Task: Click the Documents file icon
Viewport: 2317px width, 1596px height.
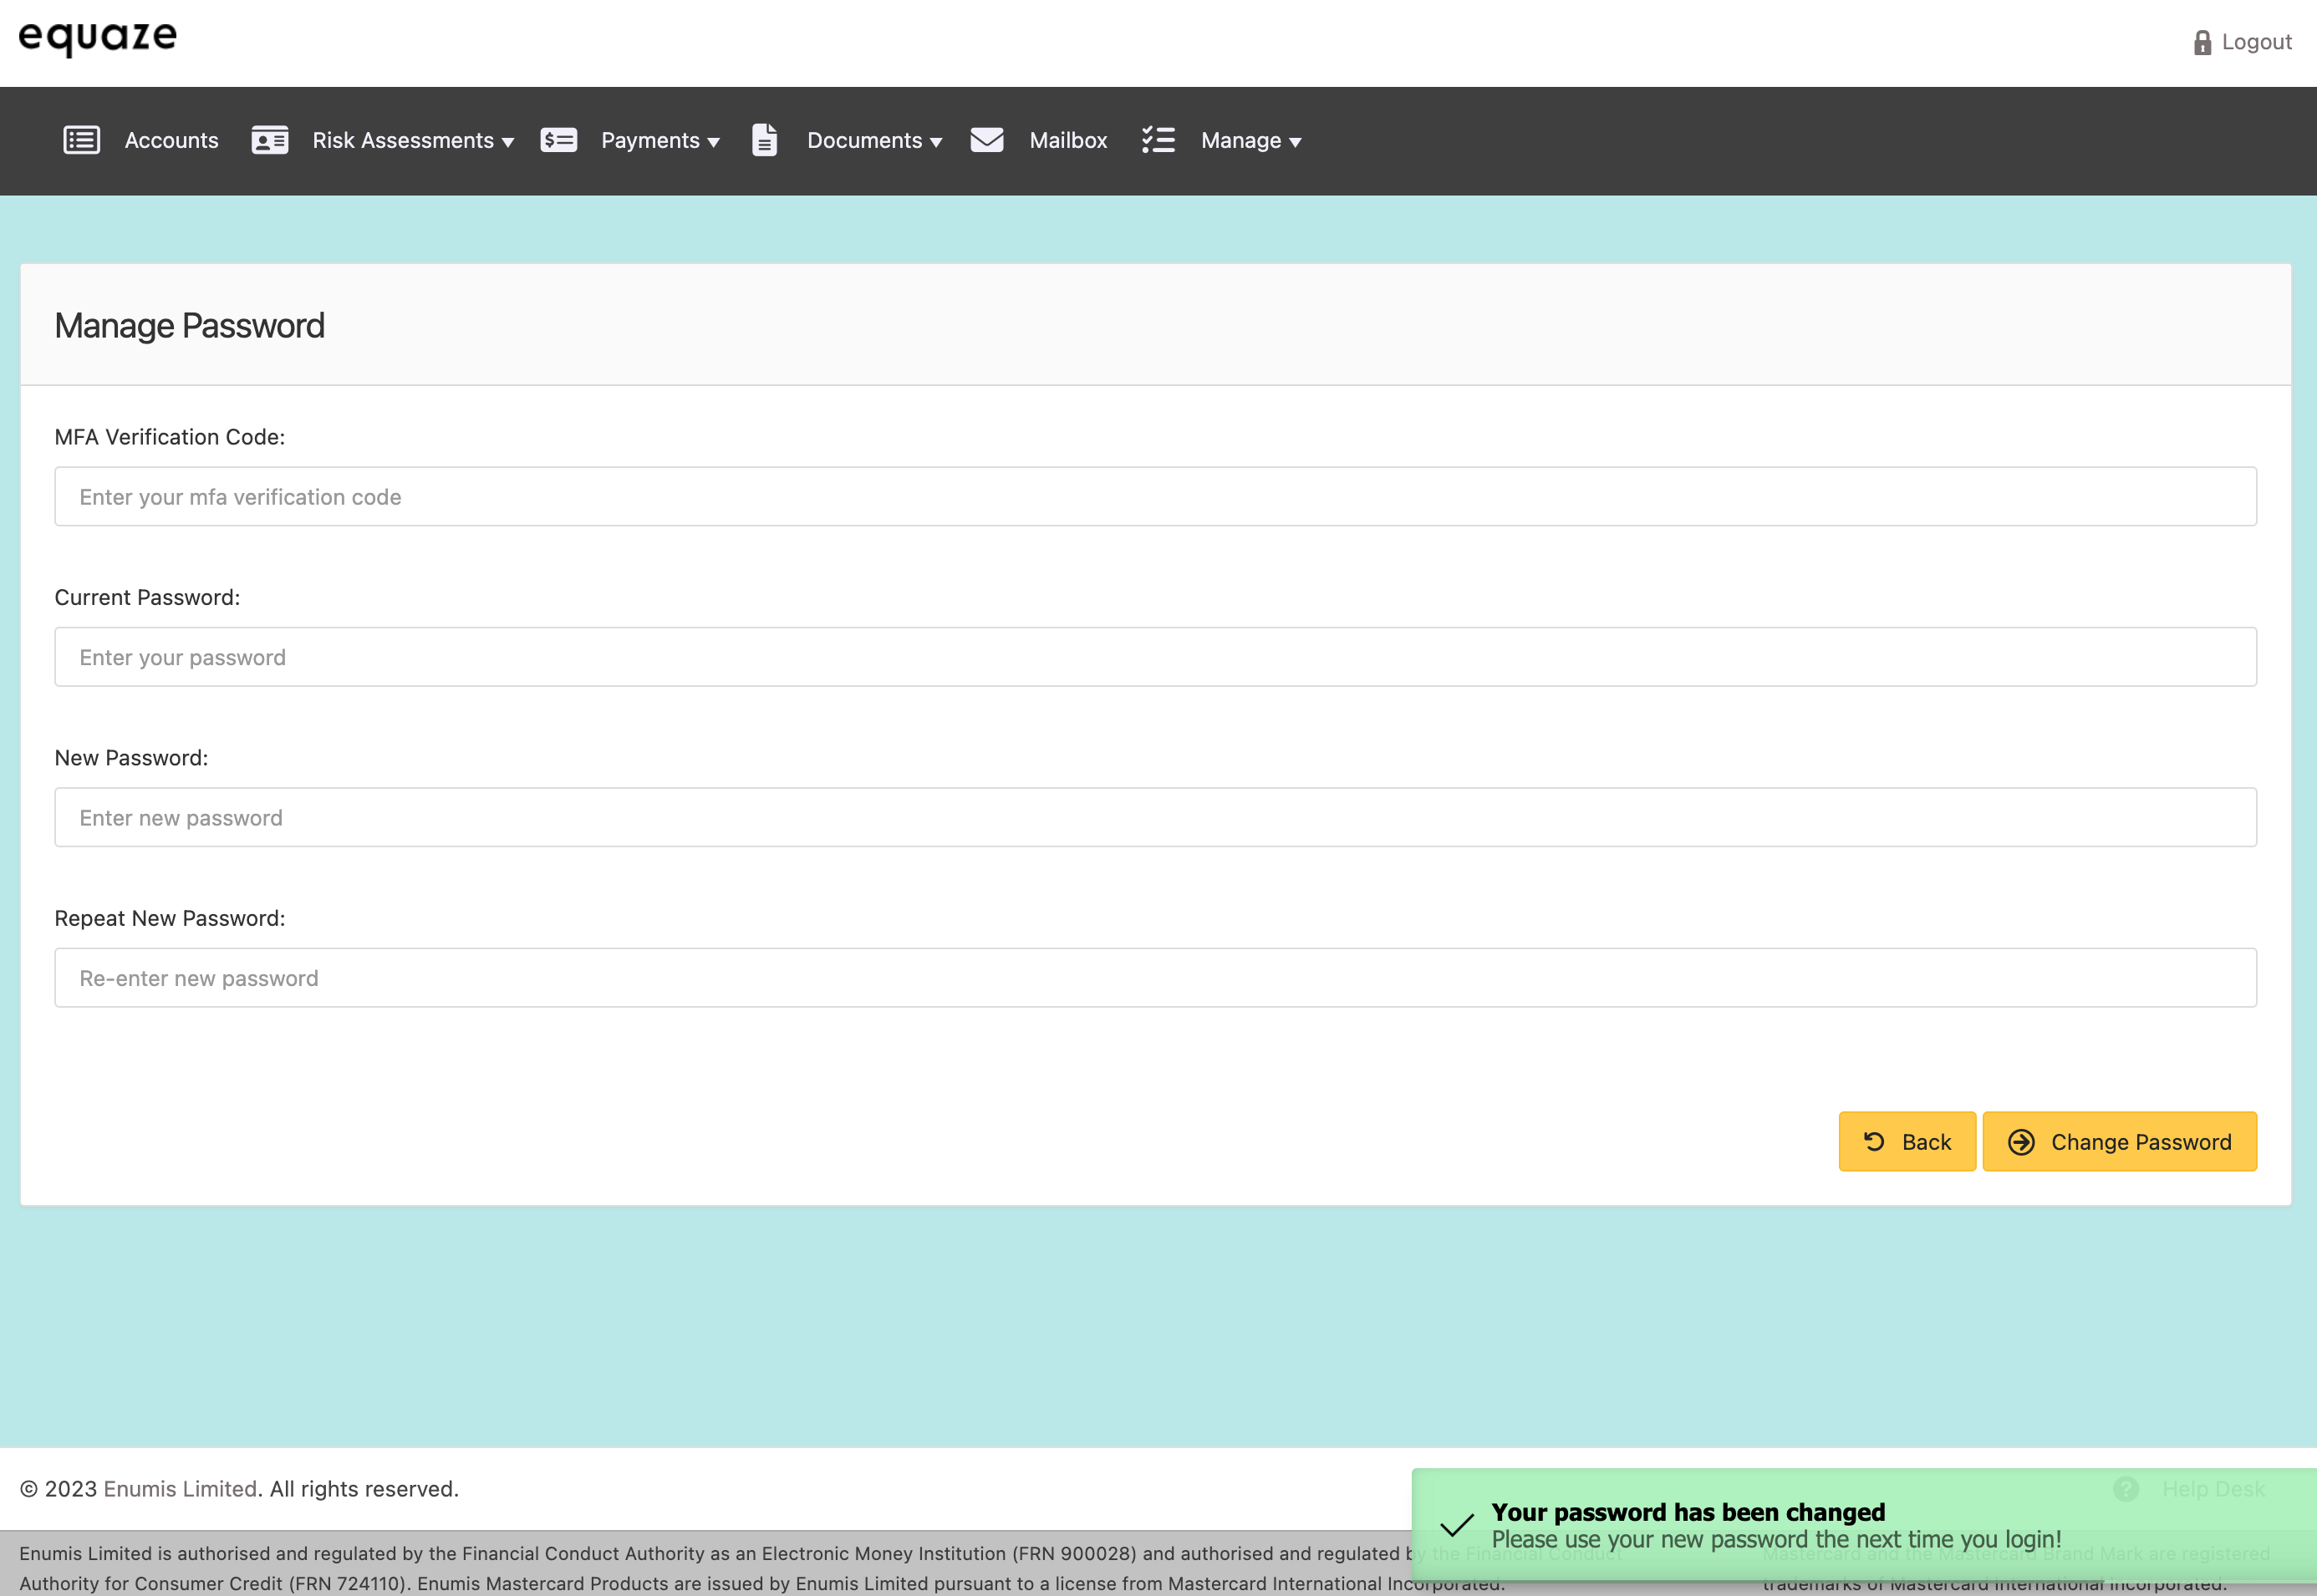Action: (764, 140)
